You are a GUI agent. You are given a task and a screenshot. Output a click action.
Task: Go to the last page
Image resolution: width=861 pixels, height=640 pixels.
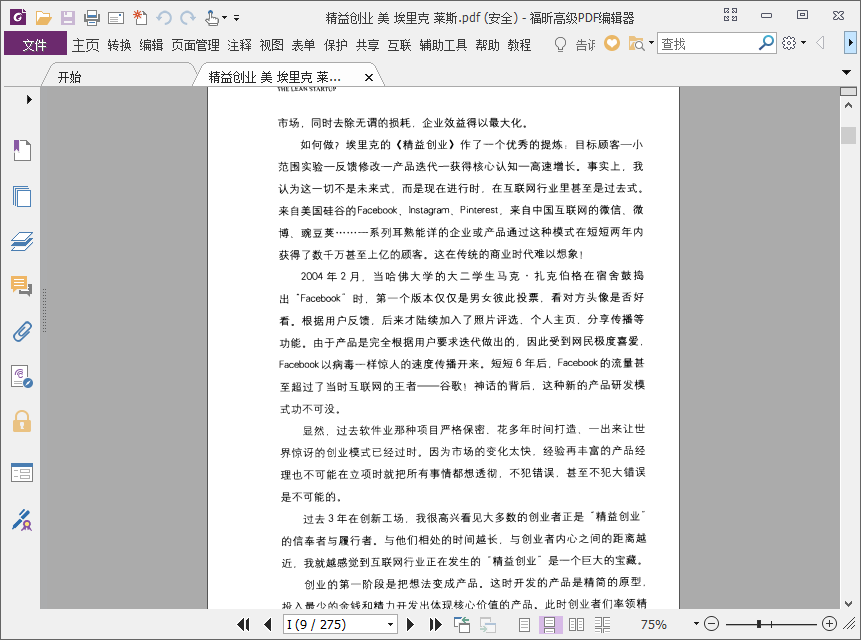coord(435,624)
